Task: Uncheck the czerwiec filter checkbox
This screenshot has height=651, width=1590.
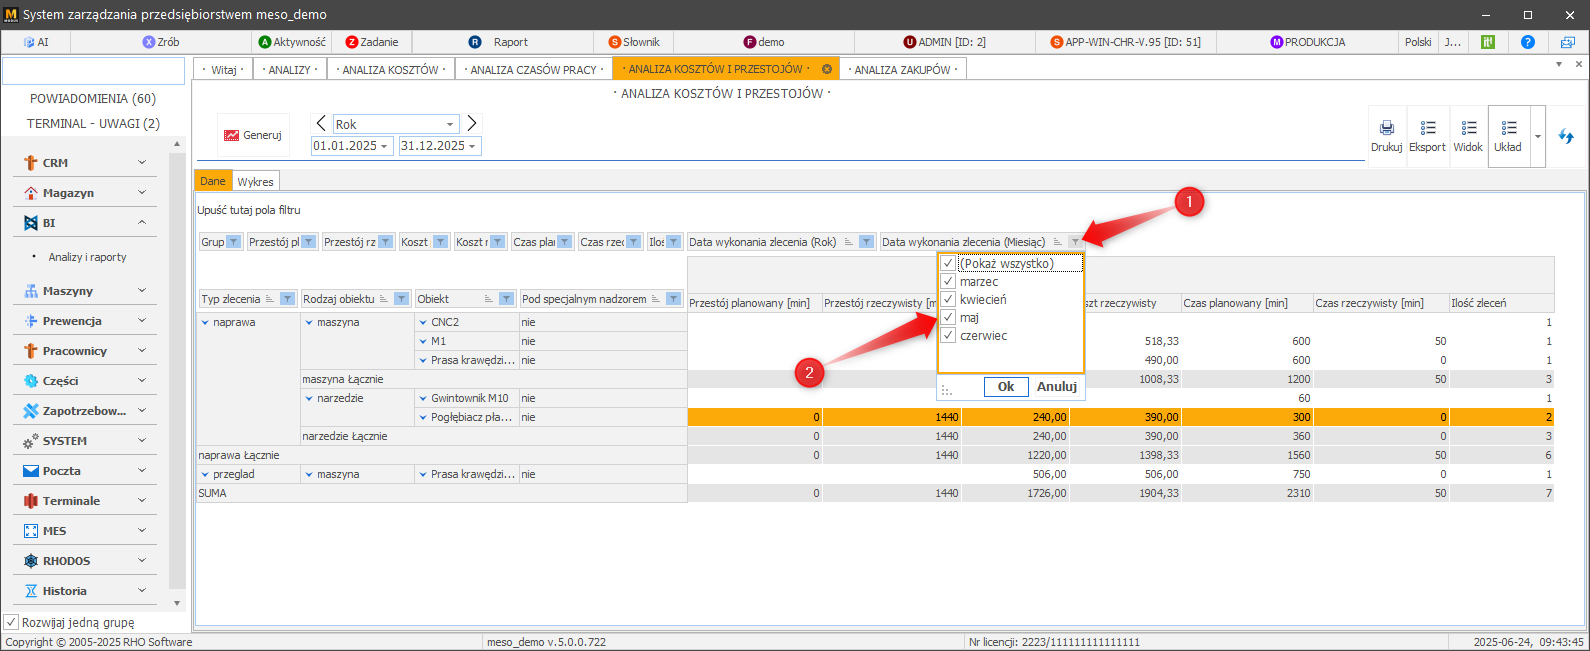Action: [948, 335]
